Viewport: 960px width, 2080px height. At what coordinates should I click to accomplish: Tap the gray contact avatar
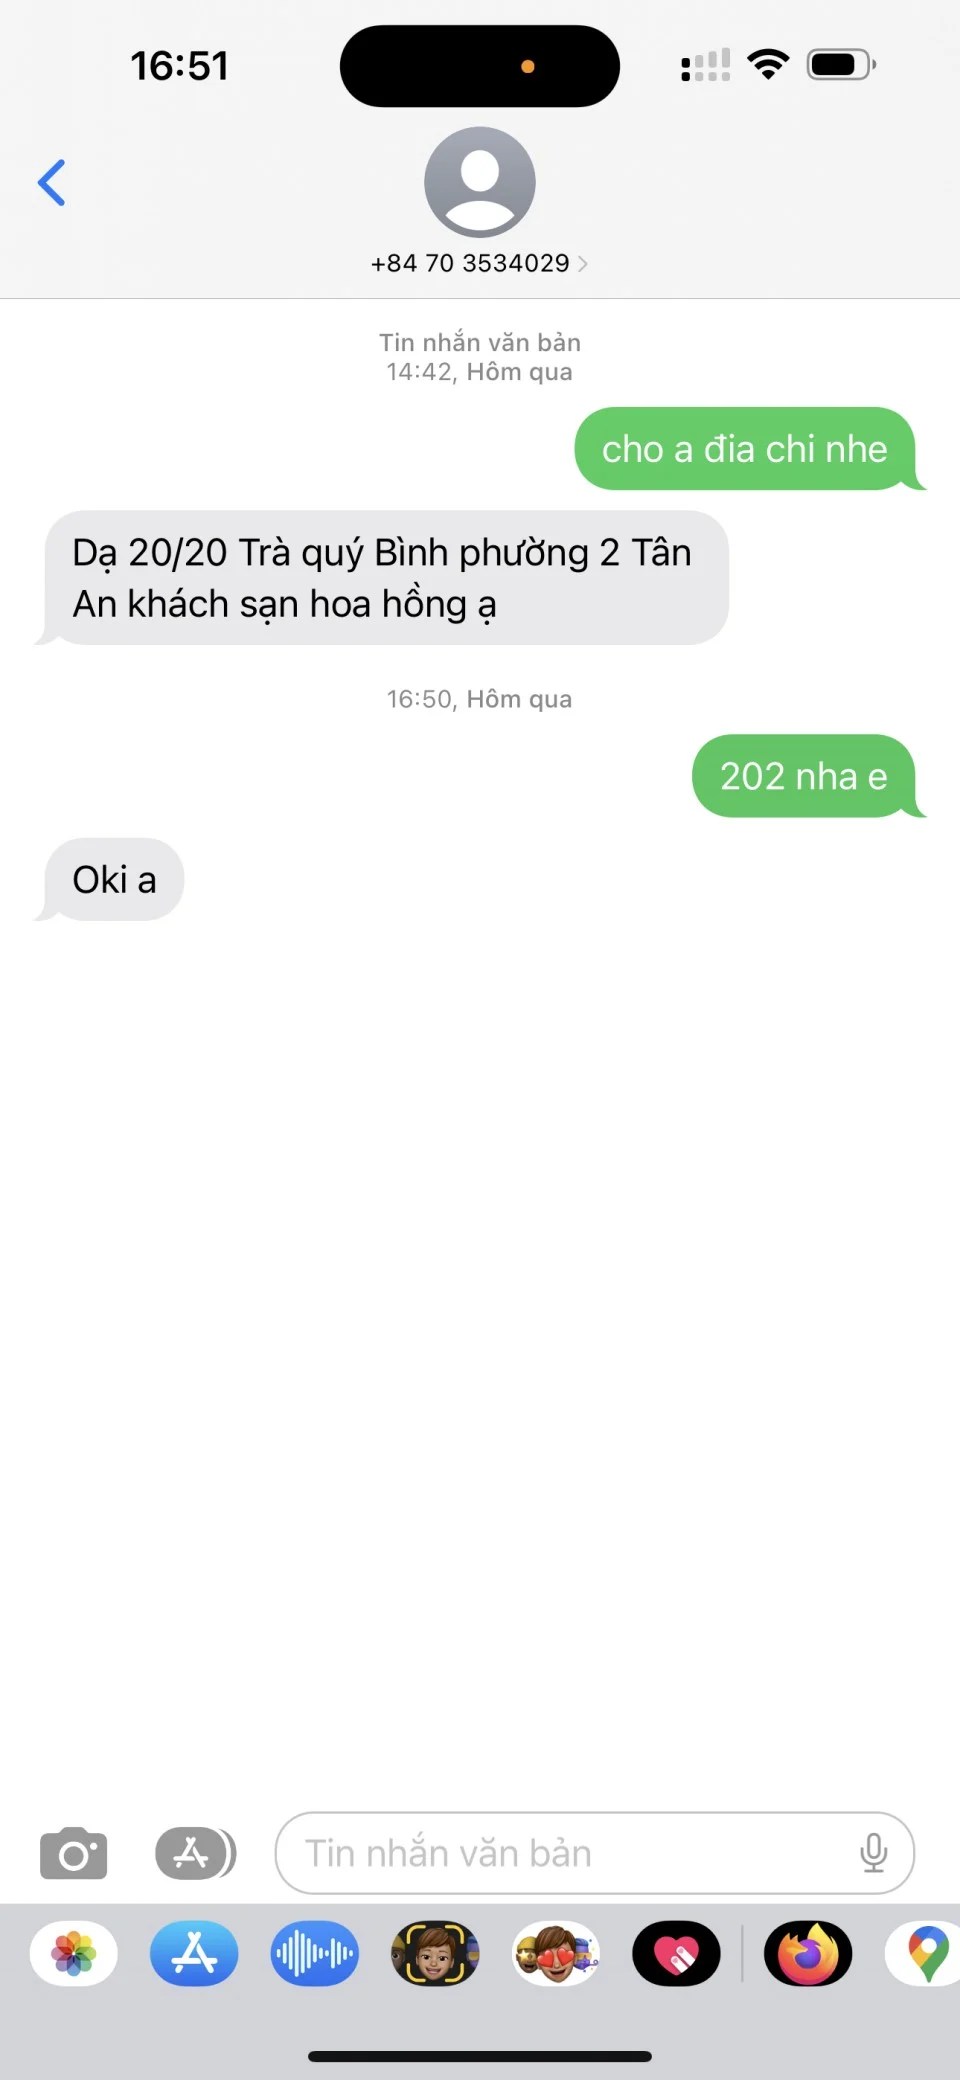tap(480, 182)
